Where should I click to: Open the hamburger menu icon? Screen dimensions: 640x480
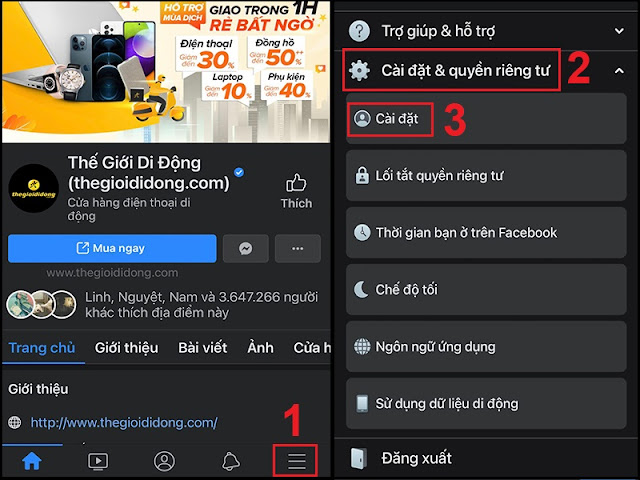point(297,461)
